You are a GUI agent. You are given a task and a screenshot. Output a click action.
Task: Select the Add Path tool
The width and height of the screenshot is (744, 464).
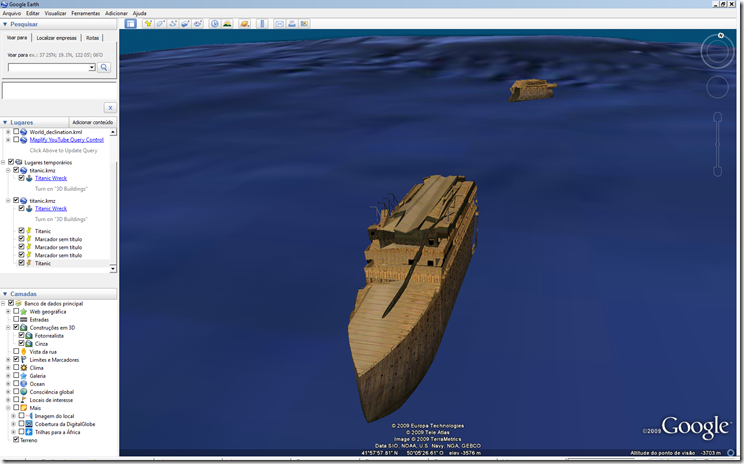point(173,24)
